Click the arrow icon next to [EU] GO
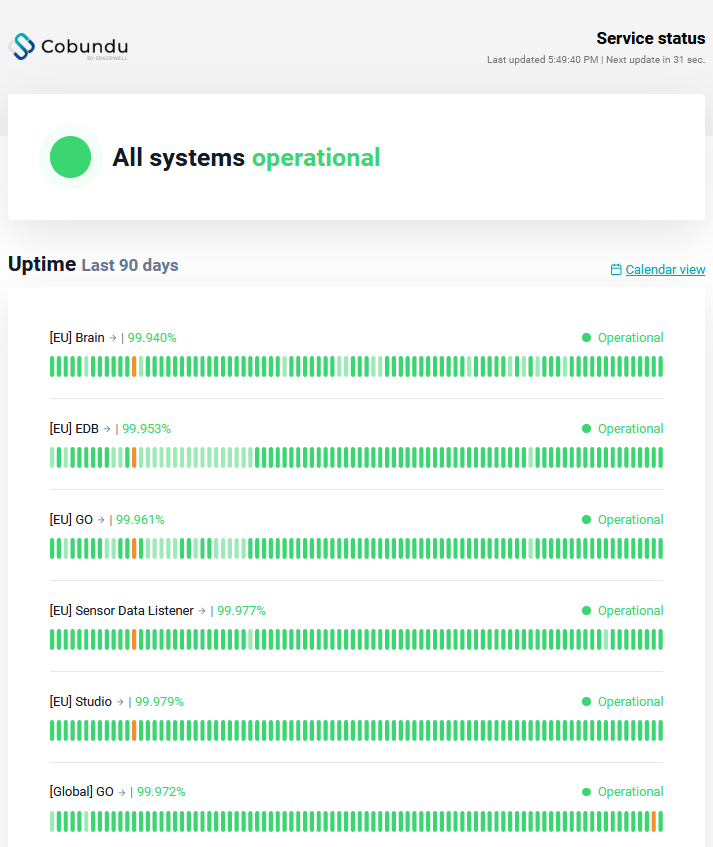713x847 pixels. click(x=101, y=520)
